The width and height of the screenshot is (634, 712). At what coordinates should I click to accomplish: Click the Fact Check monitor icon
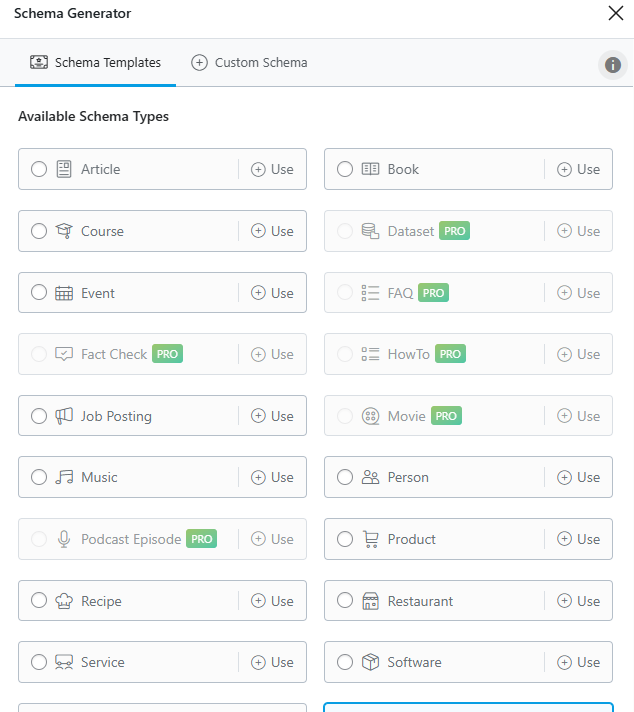64,354
